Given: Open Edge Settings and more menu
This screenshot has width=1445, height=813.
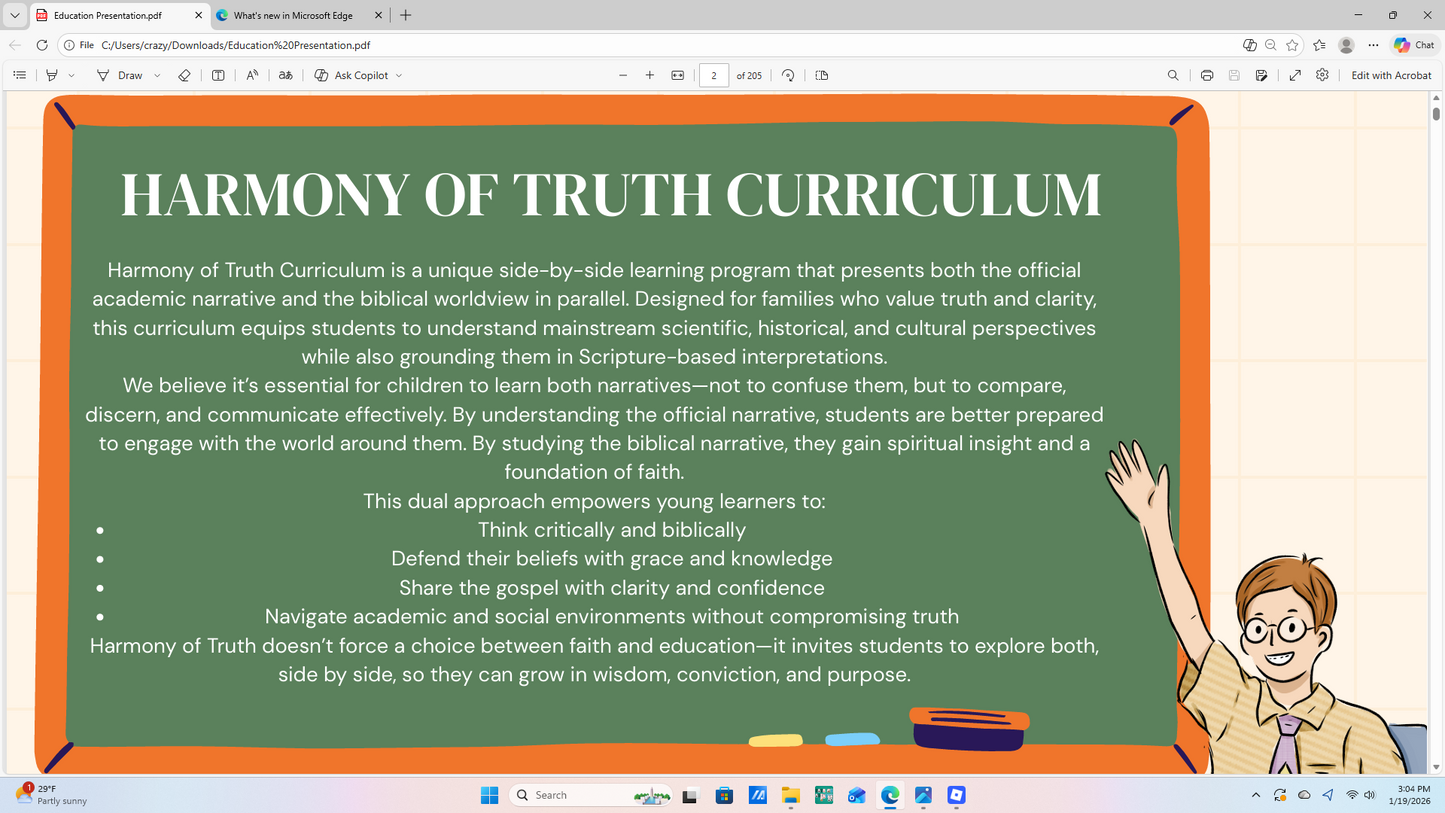Looking at the screenshot, I should pos(1373,45).
